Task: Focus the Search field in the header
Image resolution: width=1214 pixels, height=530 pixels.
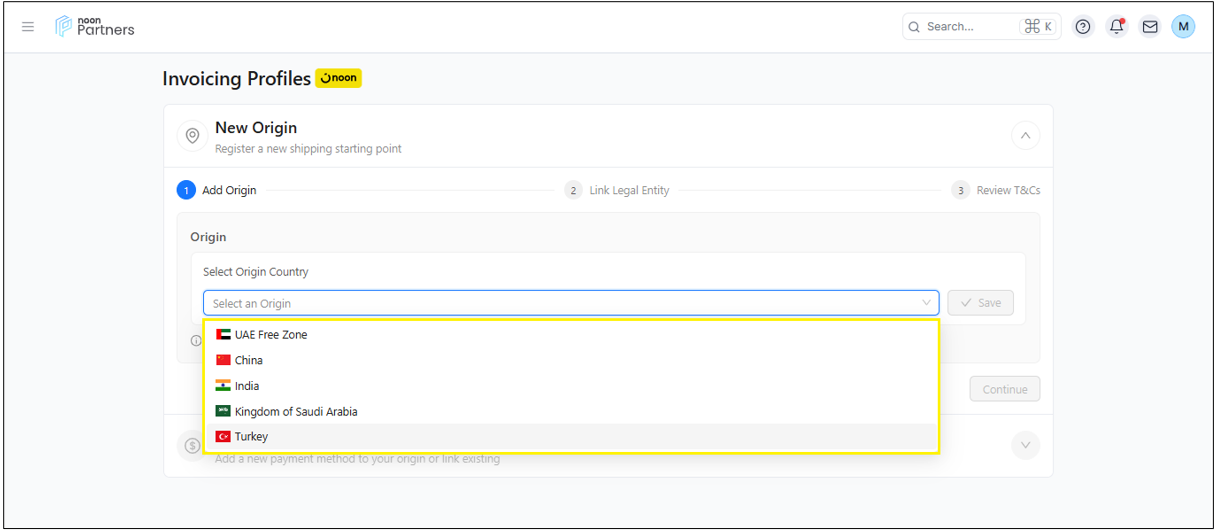Action: click(965, 27)
